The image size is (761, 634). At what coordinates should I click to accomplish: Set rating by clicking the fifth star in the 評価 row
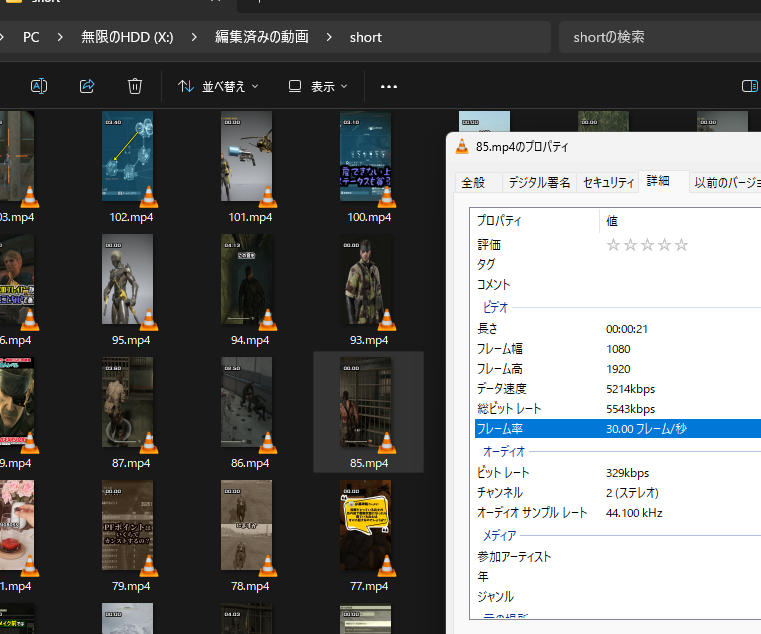(681, 245)
